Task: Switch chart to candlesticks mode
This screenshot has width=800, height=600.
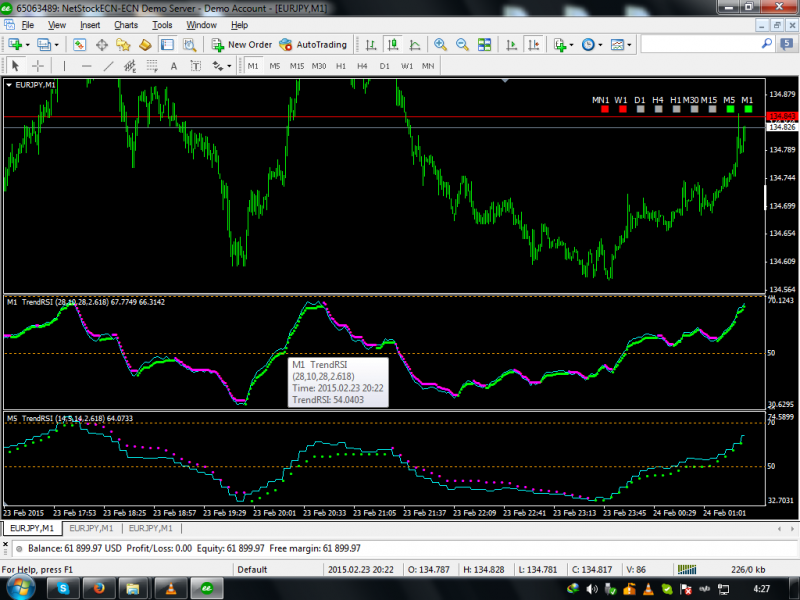Action: coord(392,44)
